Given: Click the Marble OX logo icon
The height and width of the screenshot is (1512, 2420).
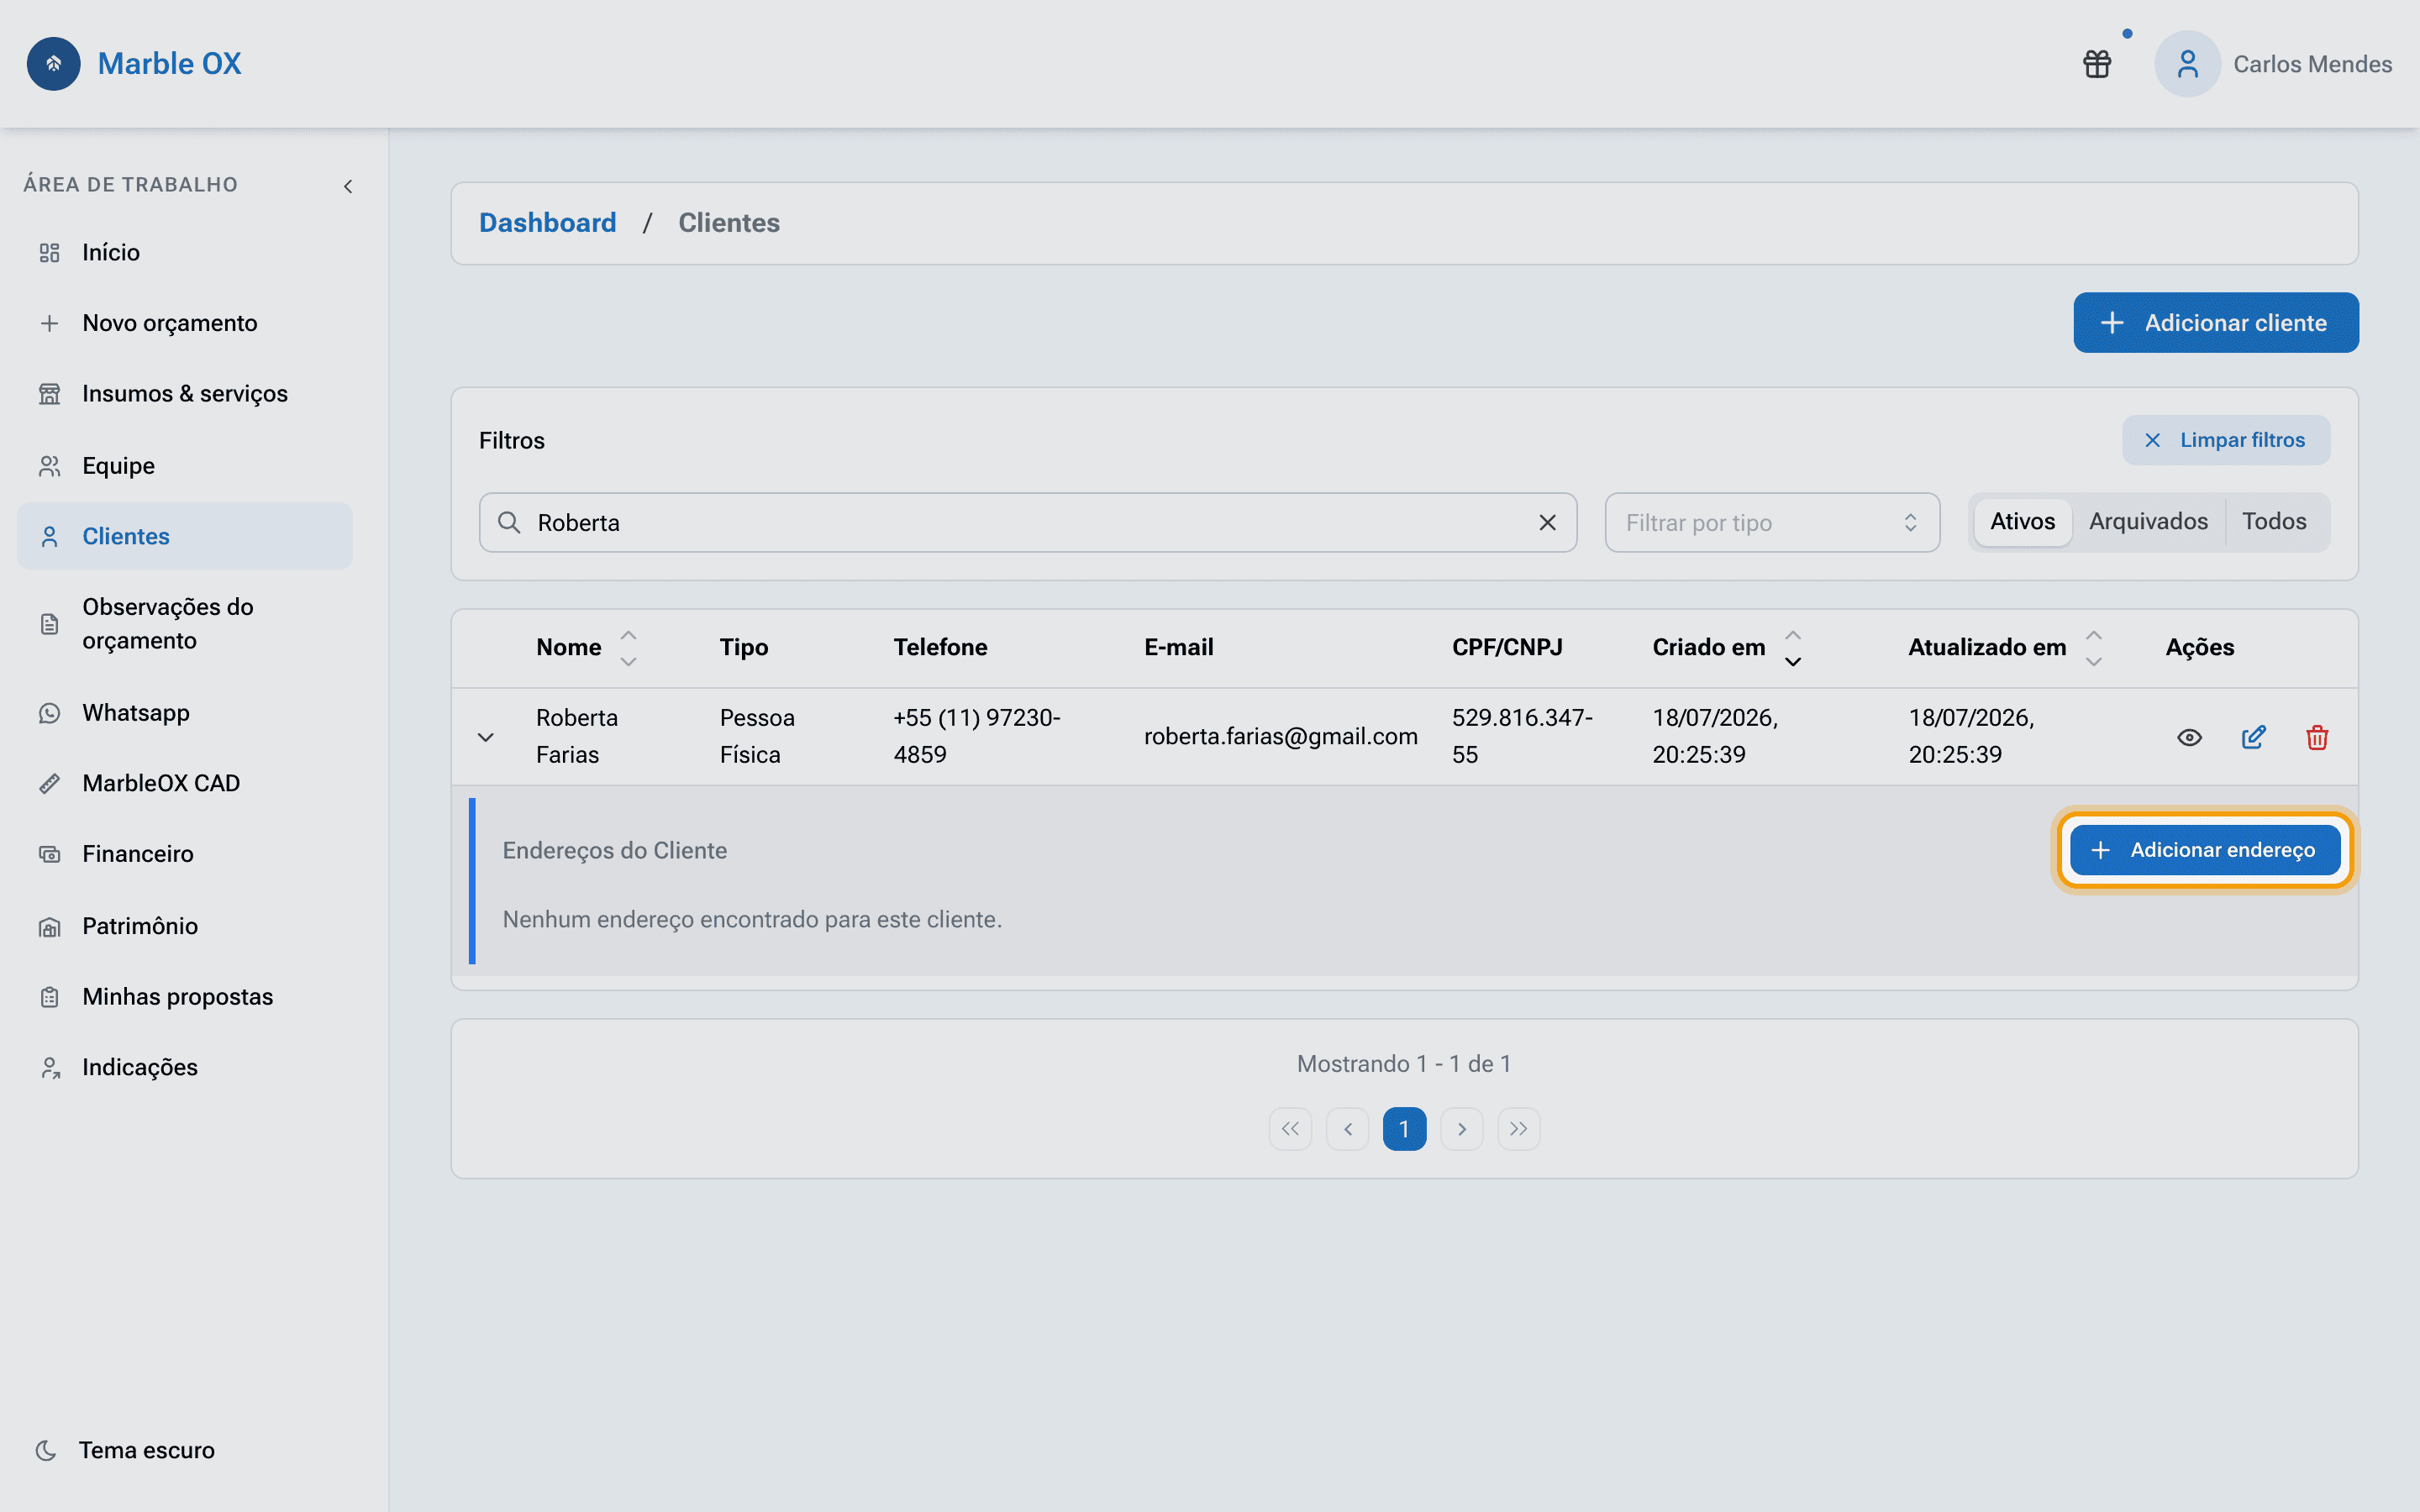Looking at the screenshot, I should 54,64.
